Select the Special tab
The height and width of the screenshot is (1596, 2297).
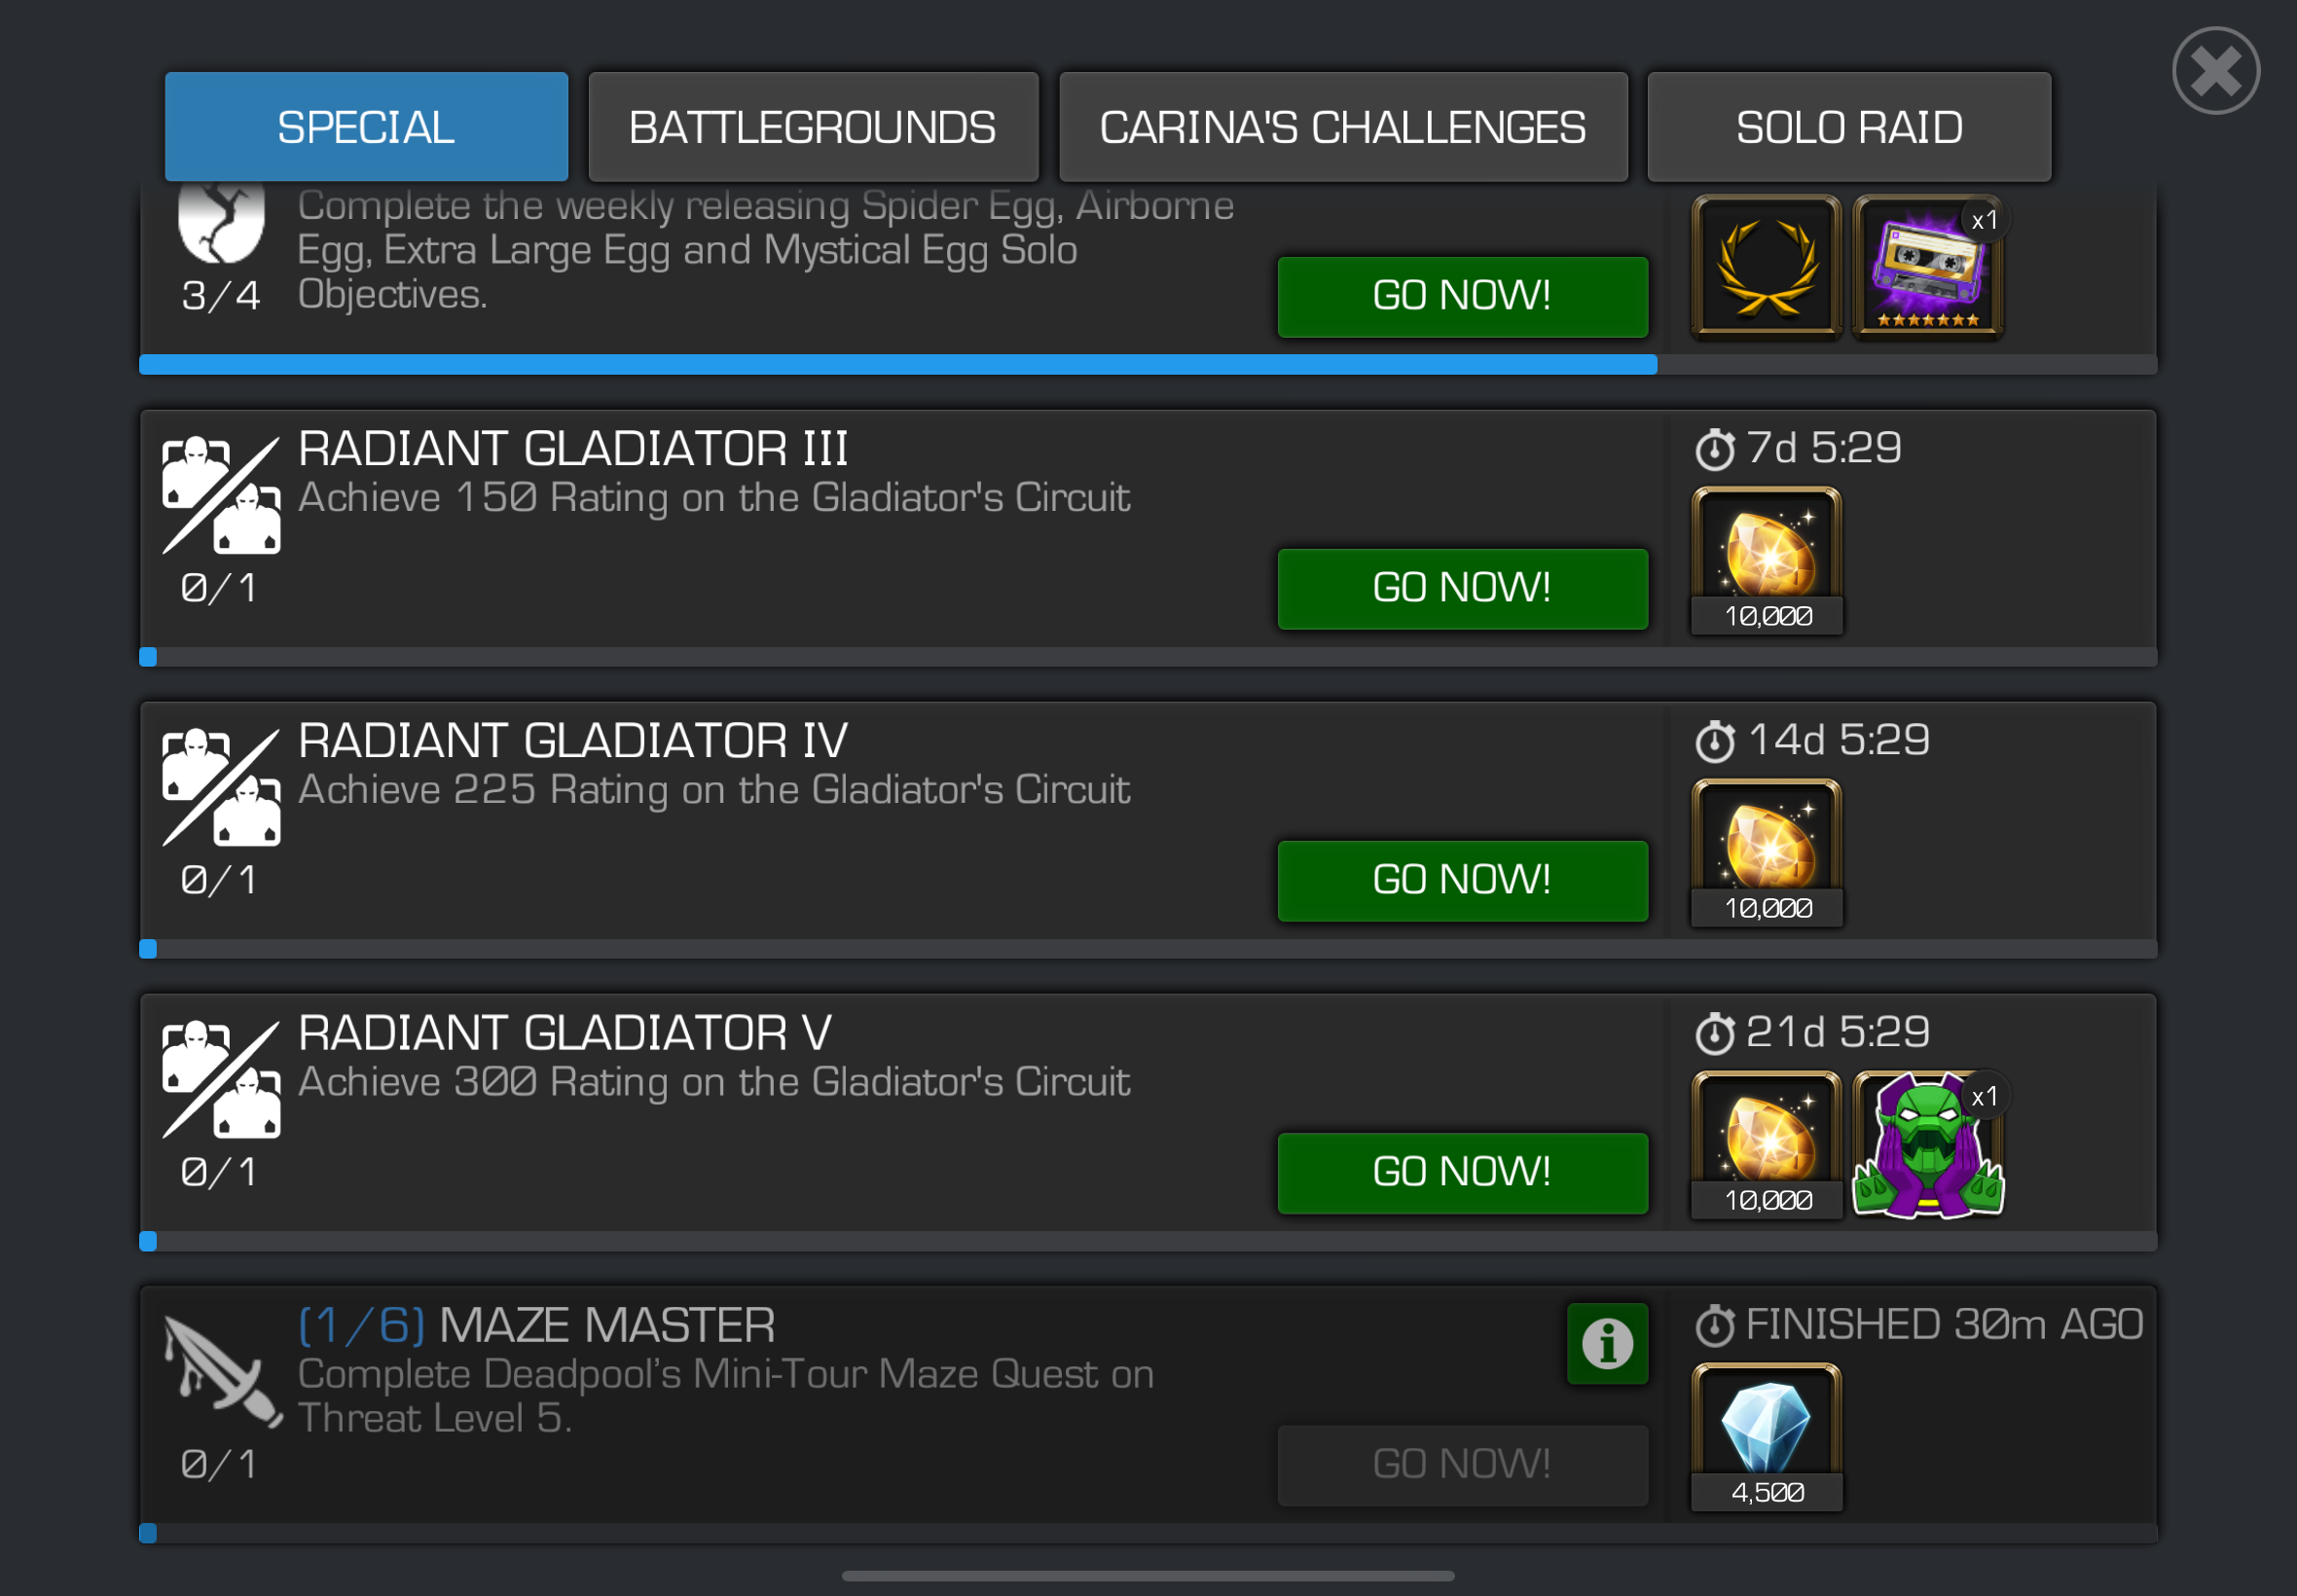pos(366,127)
